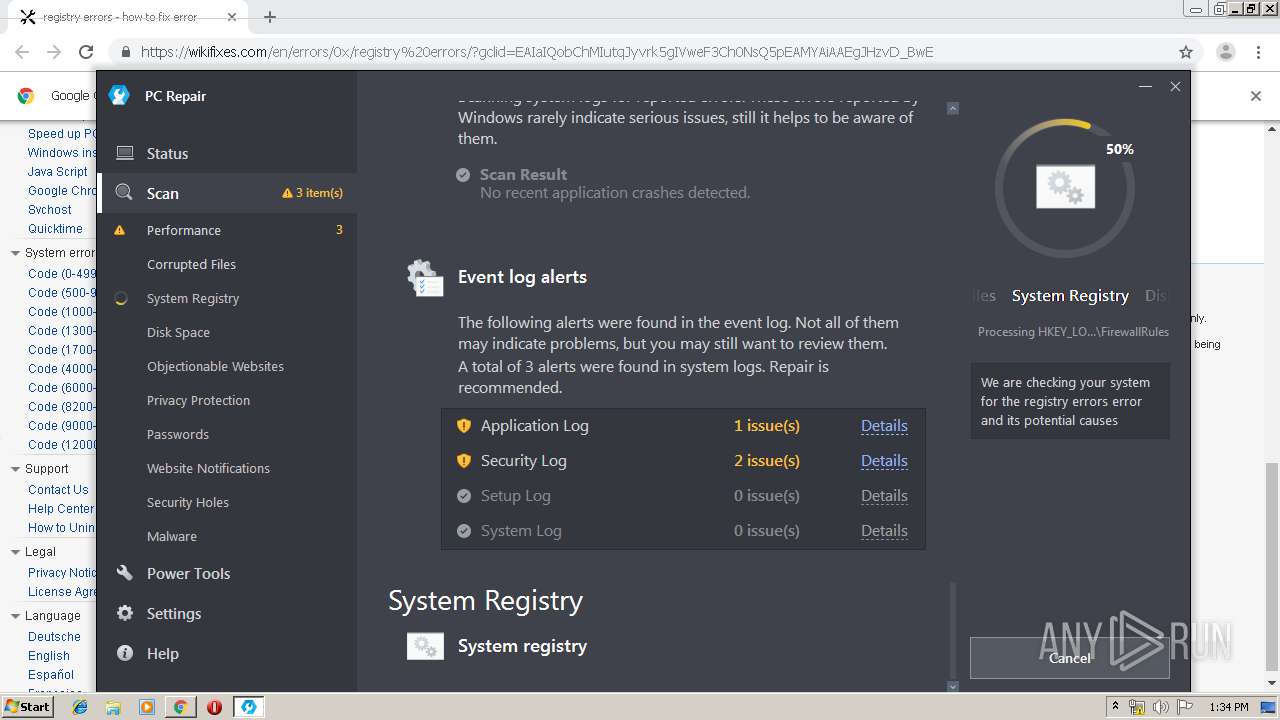Image resolution: width=1280 pixels, height=720 pixels.
Task: Click the "1 issue(s)" Application Log count
Action: pyautogui.click(x=767, y=426)
